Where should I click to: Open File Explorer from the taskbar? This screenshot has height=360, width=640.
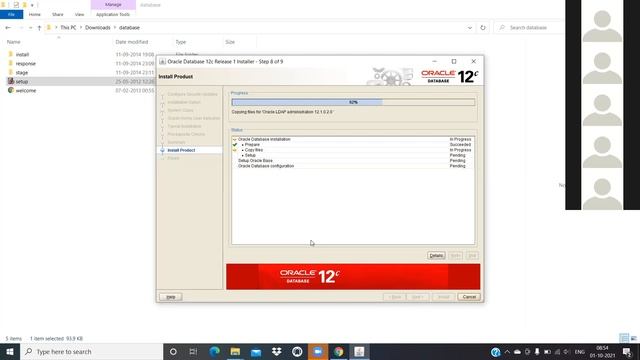tap(235, 351)
